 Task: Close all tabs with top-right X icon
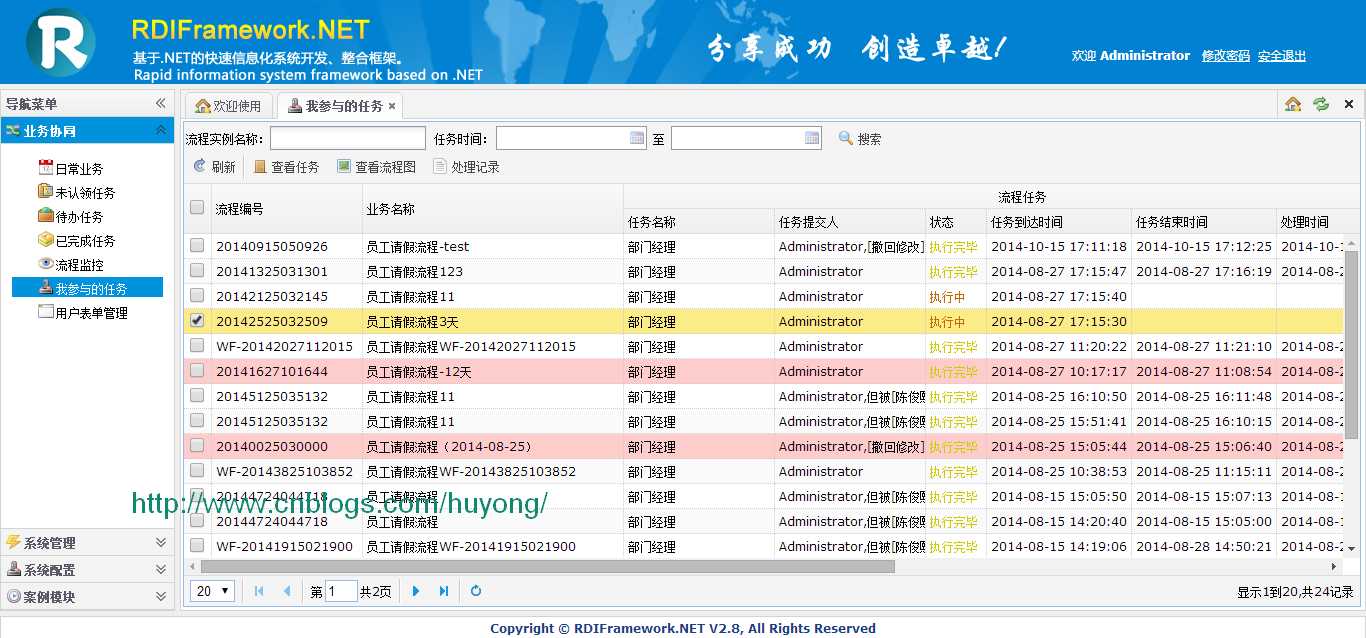1348,104
